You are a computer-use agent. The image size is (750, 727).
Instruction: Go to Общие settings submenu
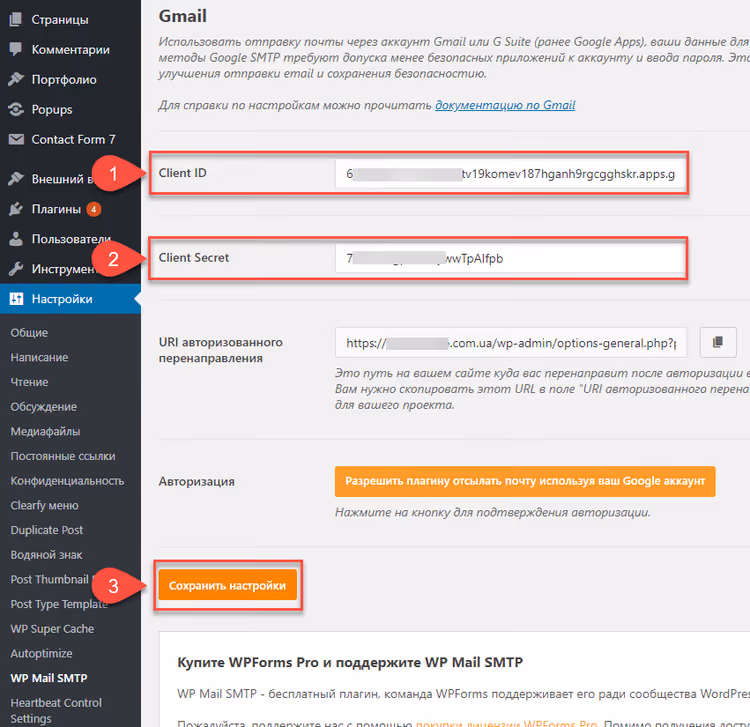tap(29, 332)
